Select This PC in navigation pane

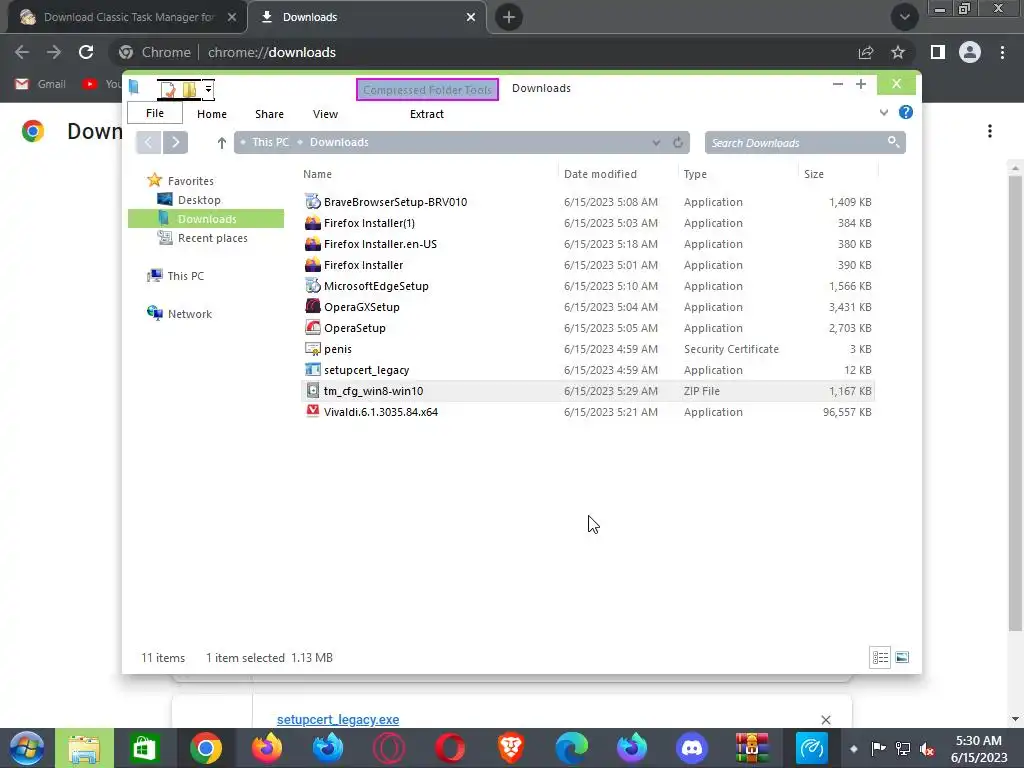tap(185, 276)
